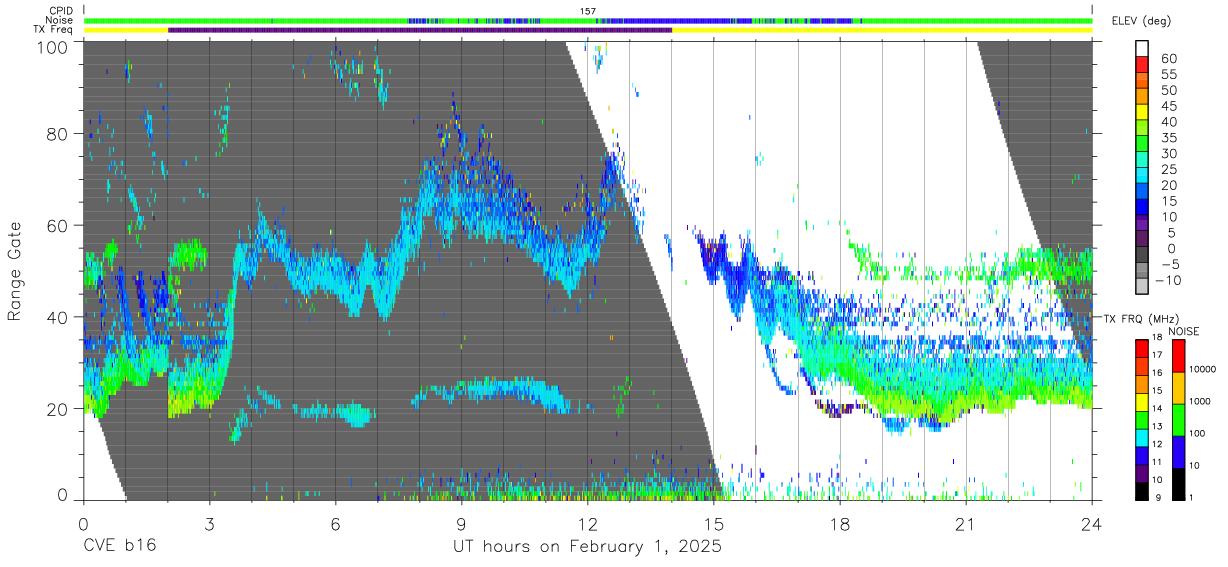Select the CPID value 157

[588, 11]
